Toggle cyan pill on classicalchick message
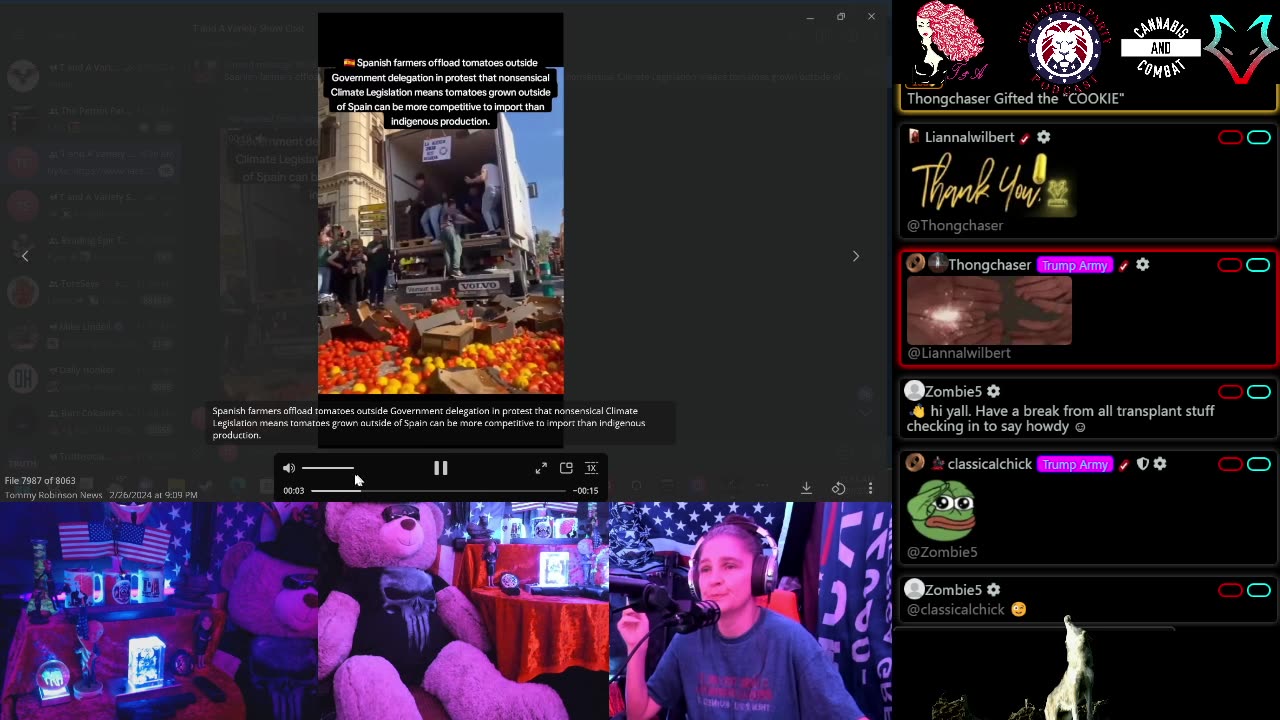The width and height of the screenshot is (1280, 720). (1259, 464)
